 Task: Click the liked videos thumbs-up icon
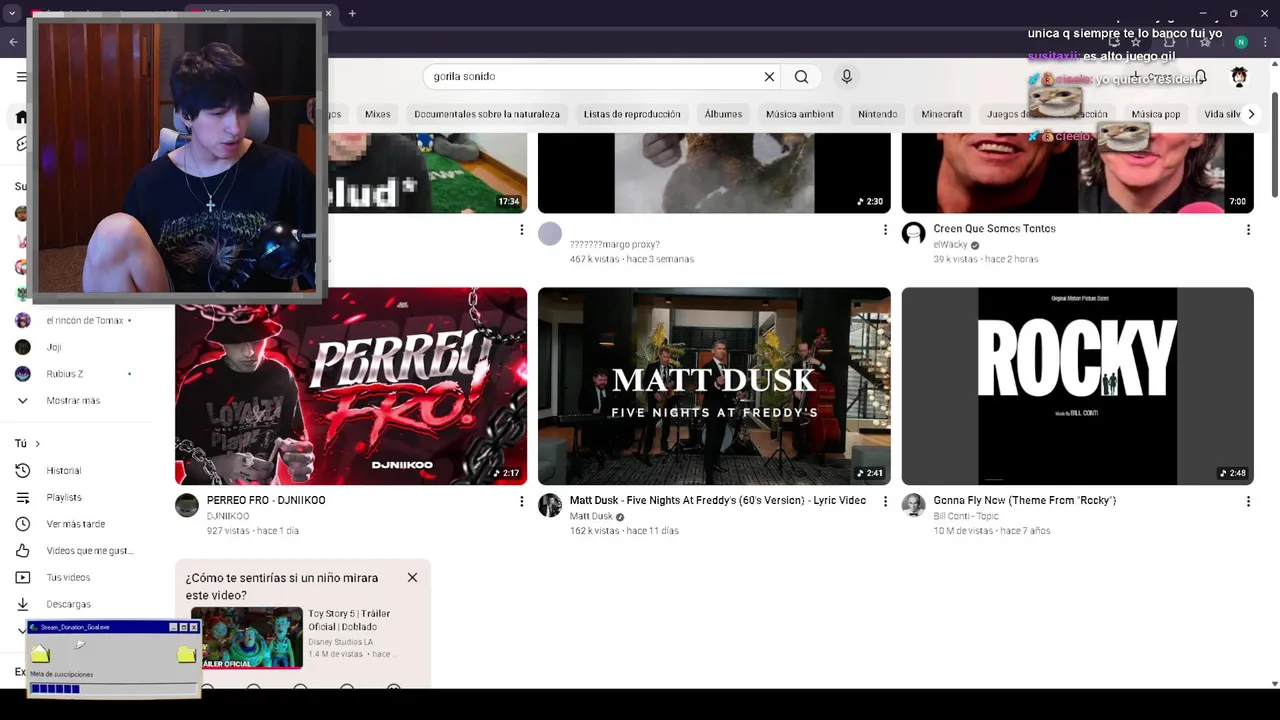point(22,551)
